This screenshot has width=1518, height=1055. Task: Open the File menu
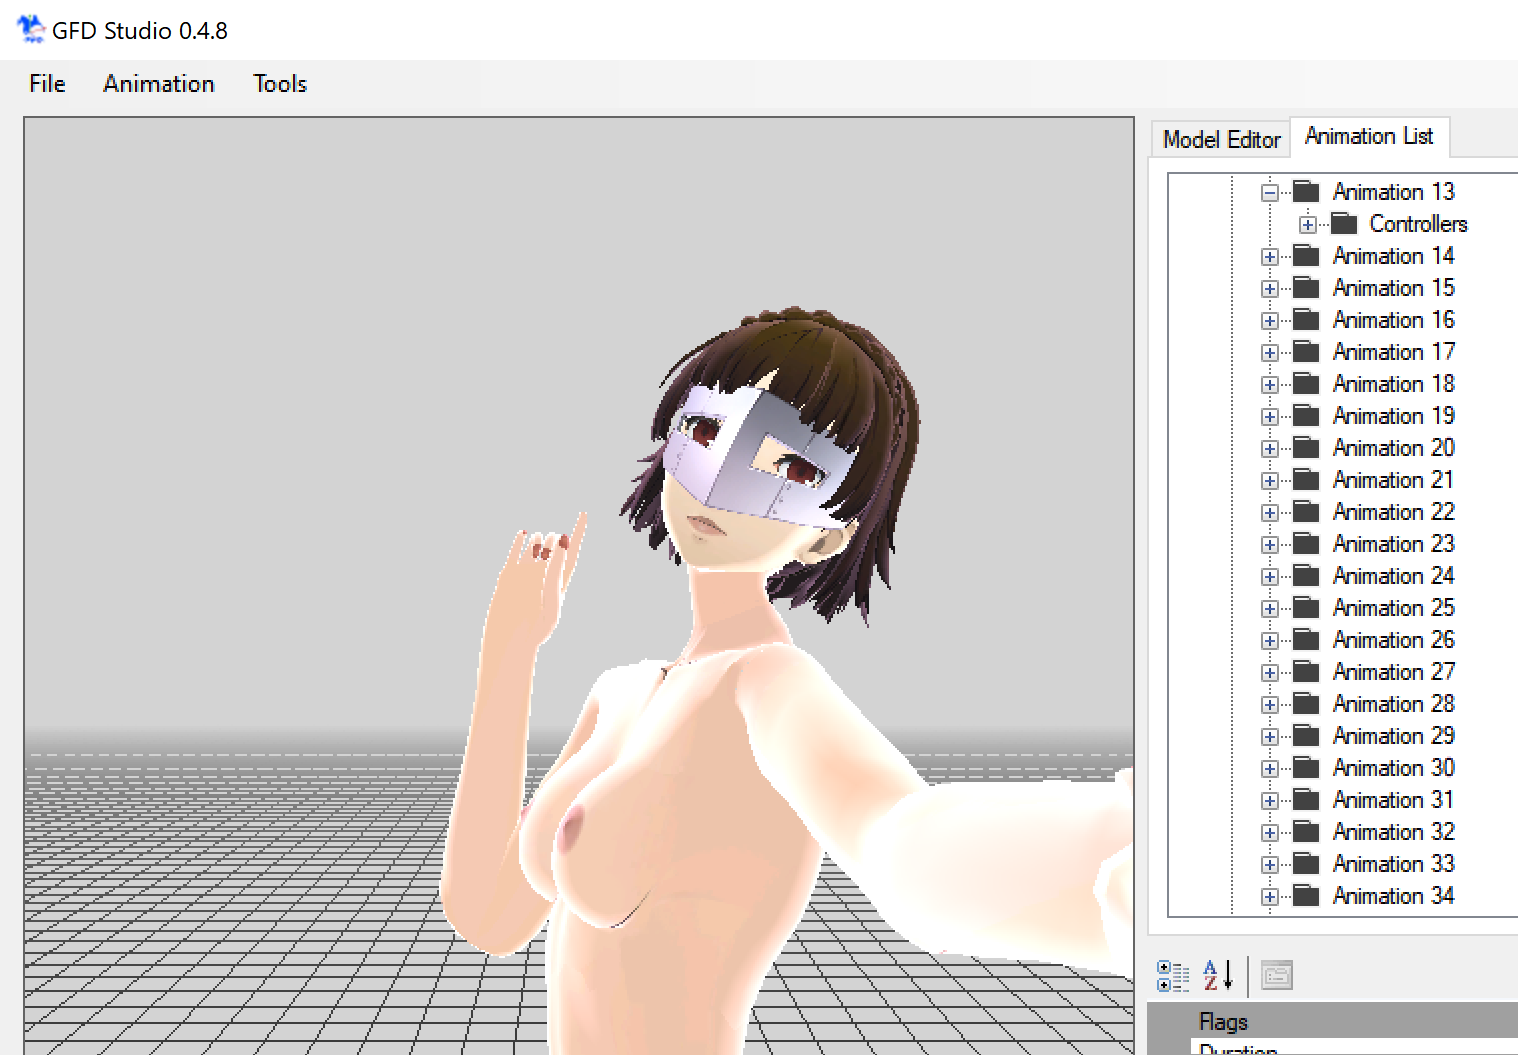[x=47, y=84]
